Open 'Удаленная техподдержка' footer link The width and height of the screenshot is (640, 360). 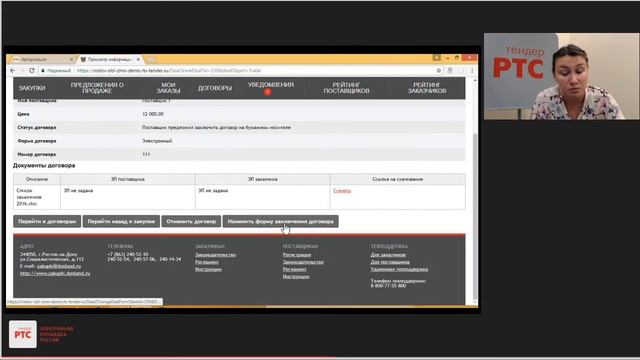pos(399,269)
